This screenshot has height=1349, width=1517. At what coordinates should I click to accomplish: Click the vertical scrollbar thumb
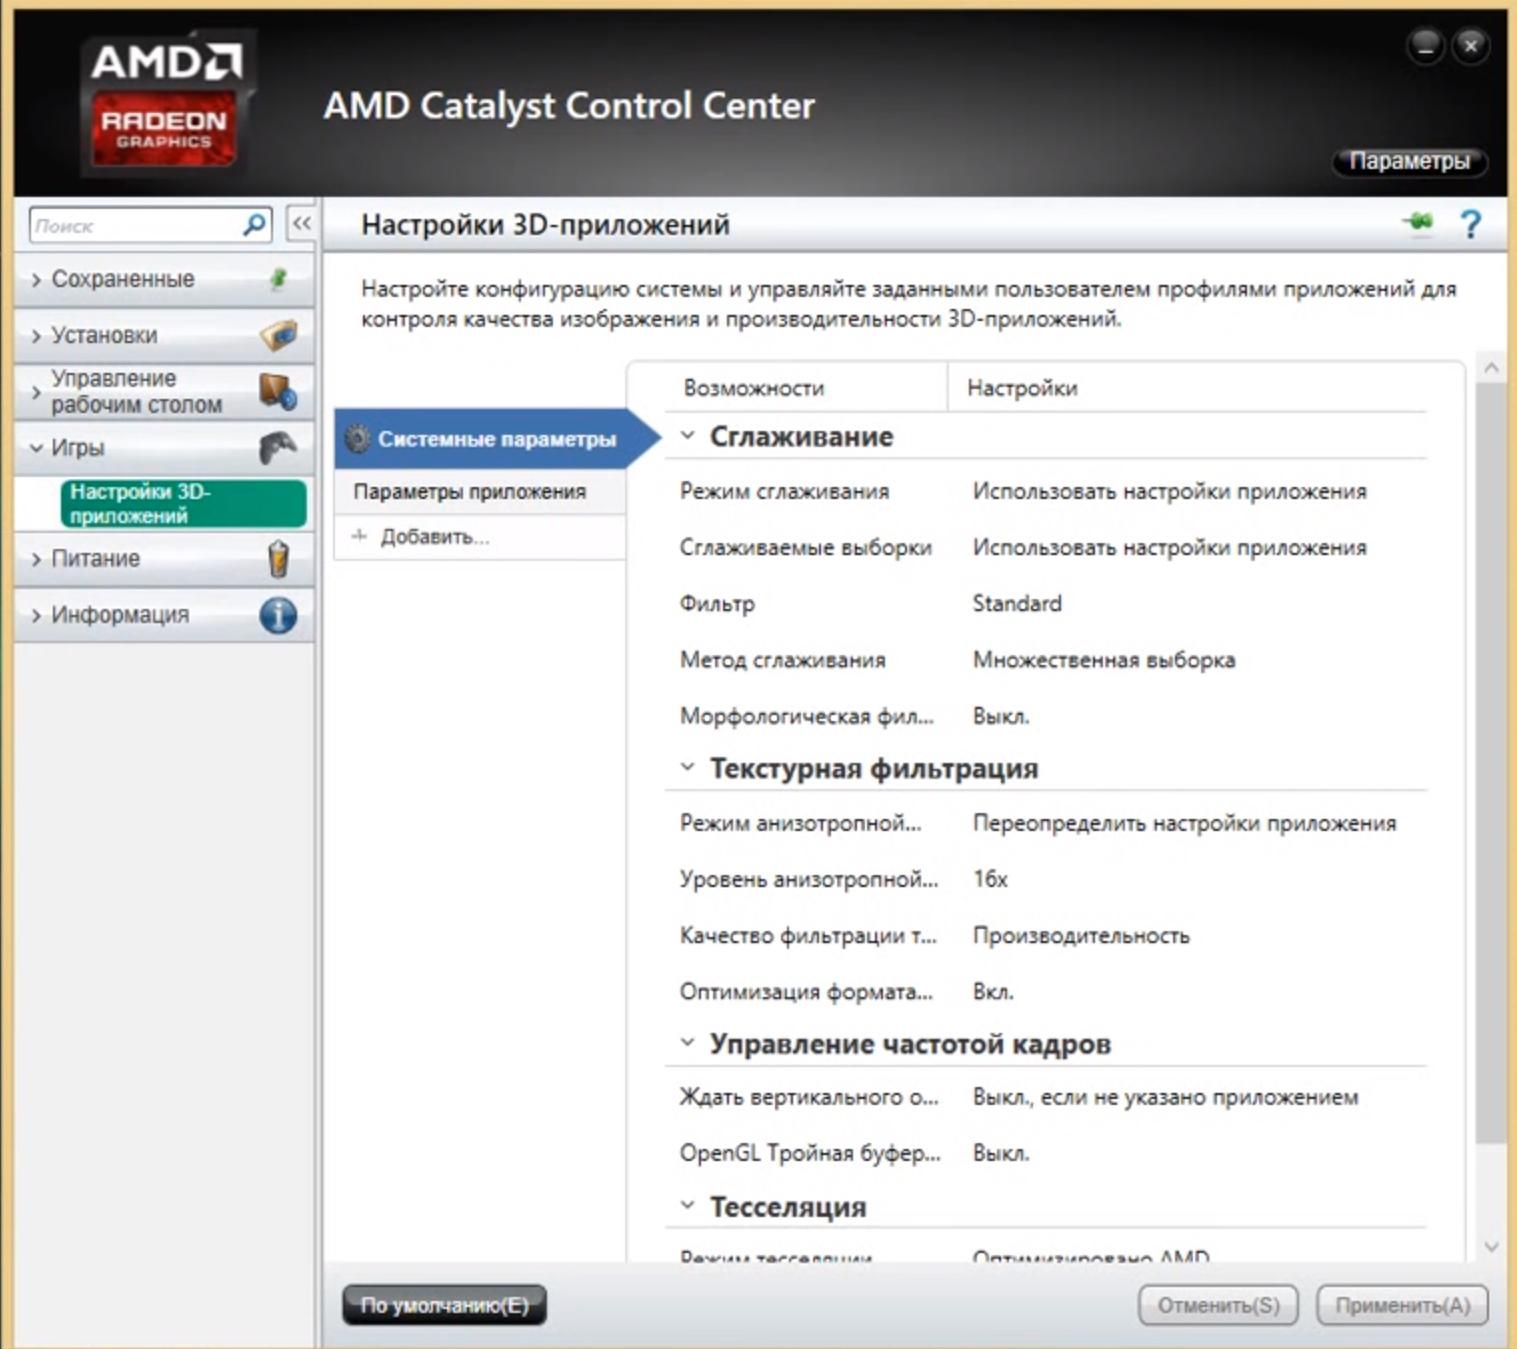pos(1490,763)
